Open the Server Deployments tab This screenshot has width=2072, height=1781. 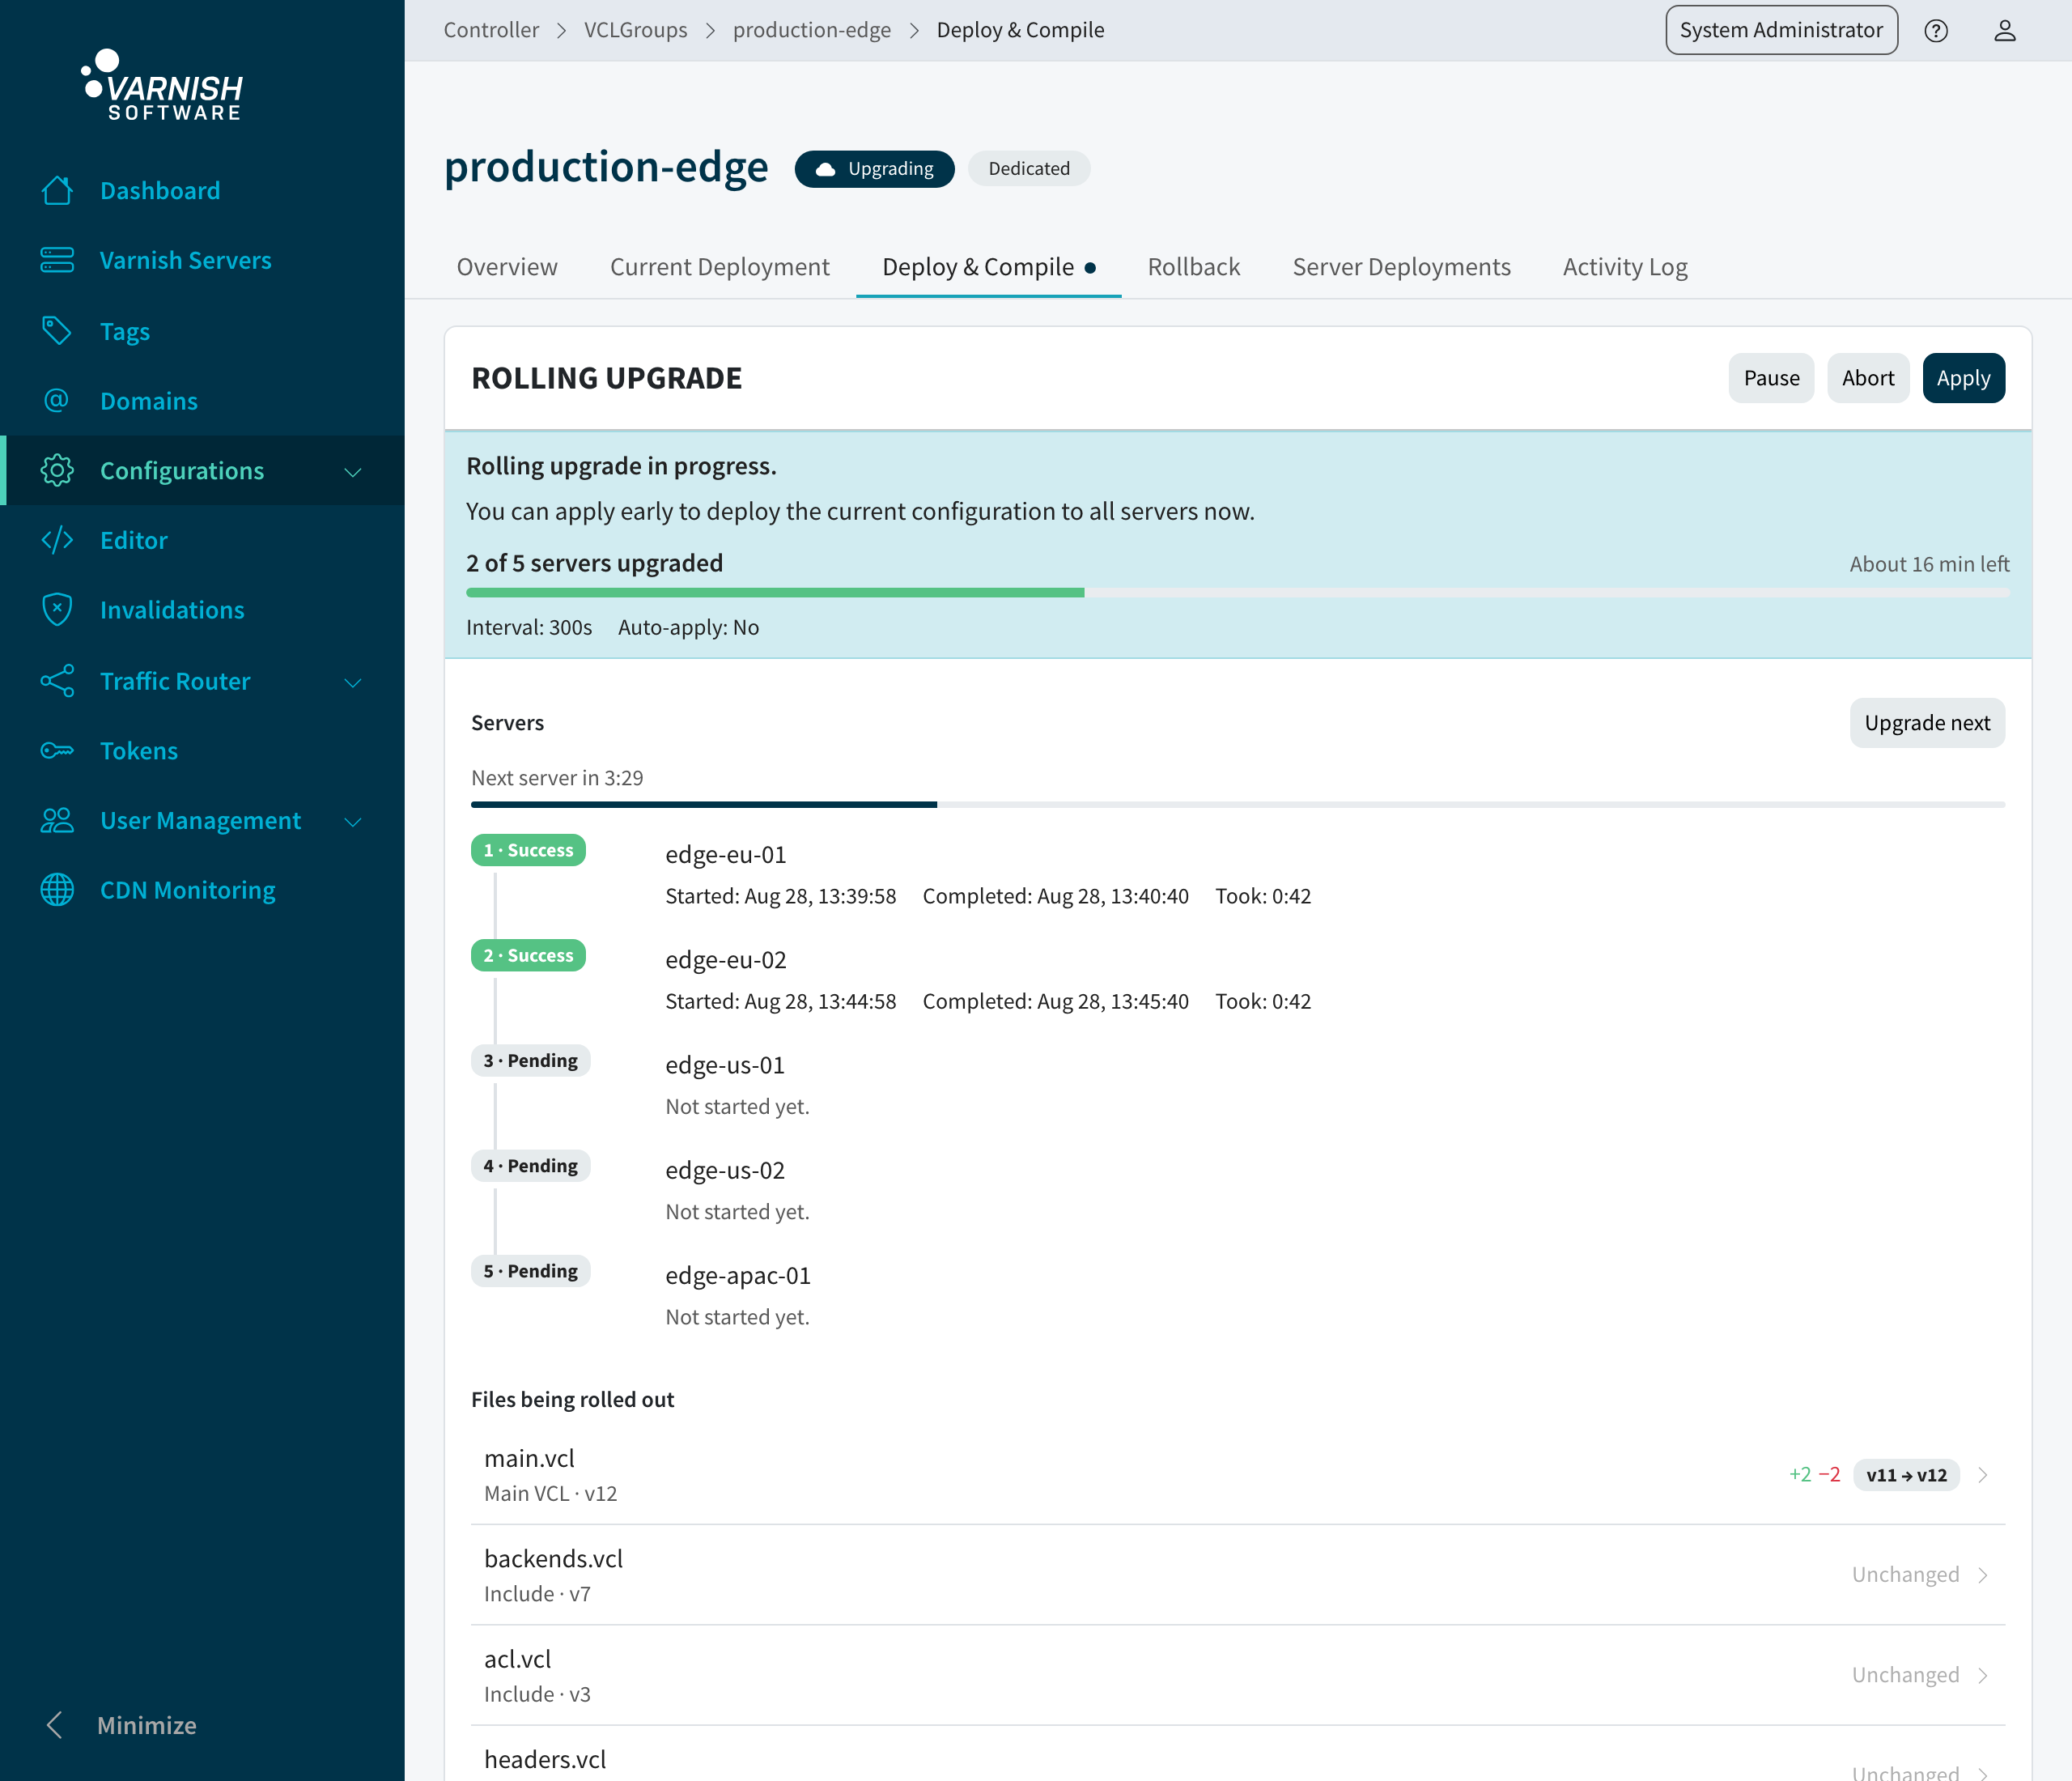[x=1402, y=267]
